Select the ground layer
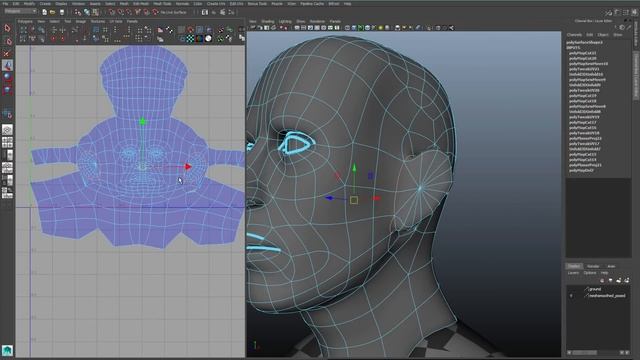640x360 pixels. coord(595,289)
